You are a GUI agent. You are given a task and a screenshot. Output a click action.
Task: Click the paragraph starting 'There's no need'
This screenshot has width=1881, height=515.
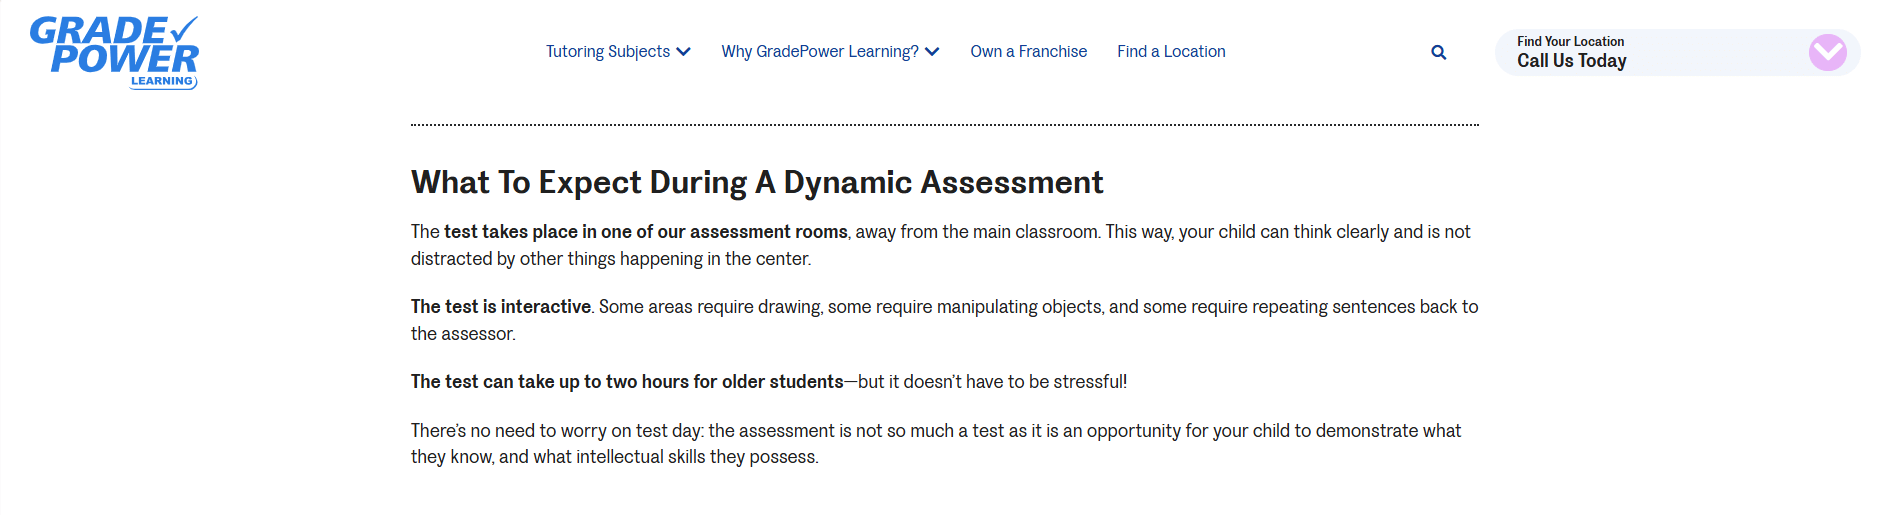[935, 444]
